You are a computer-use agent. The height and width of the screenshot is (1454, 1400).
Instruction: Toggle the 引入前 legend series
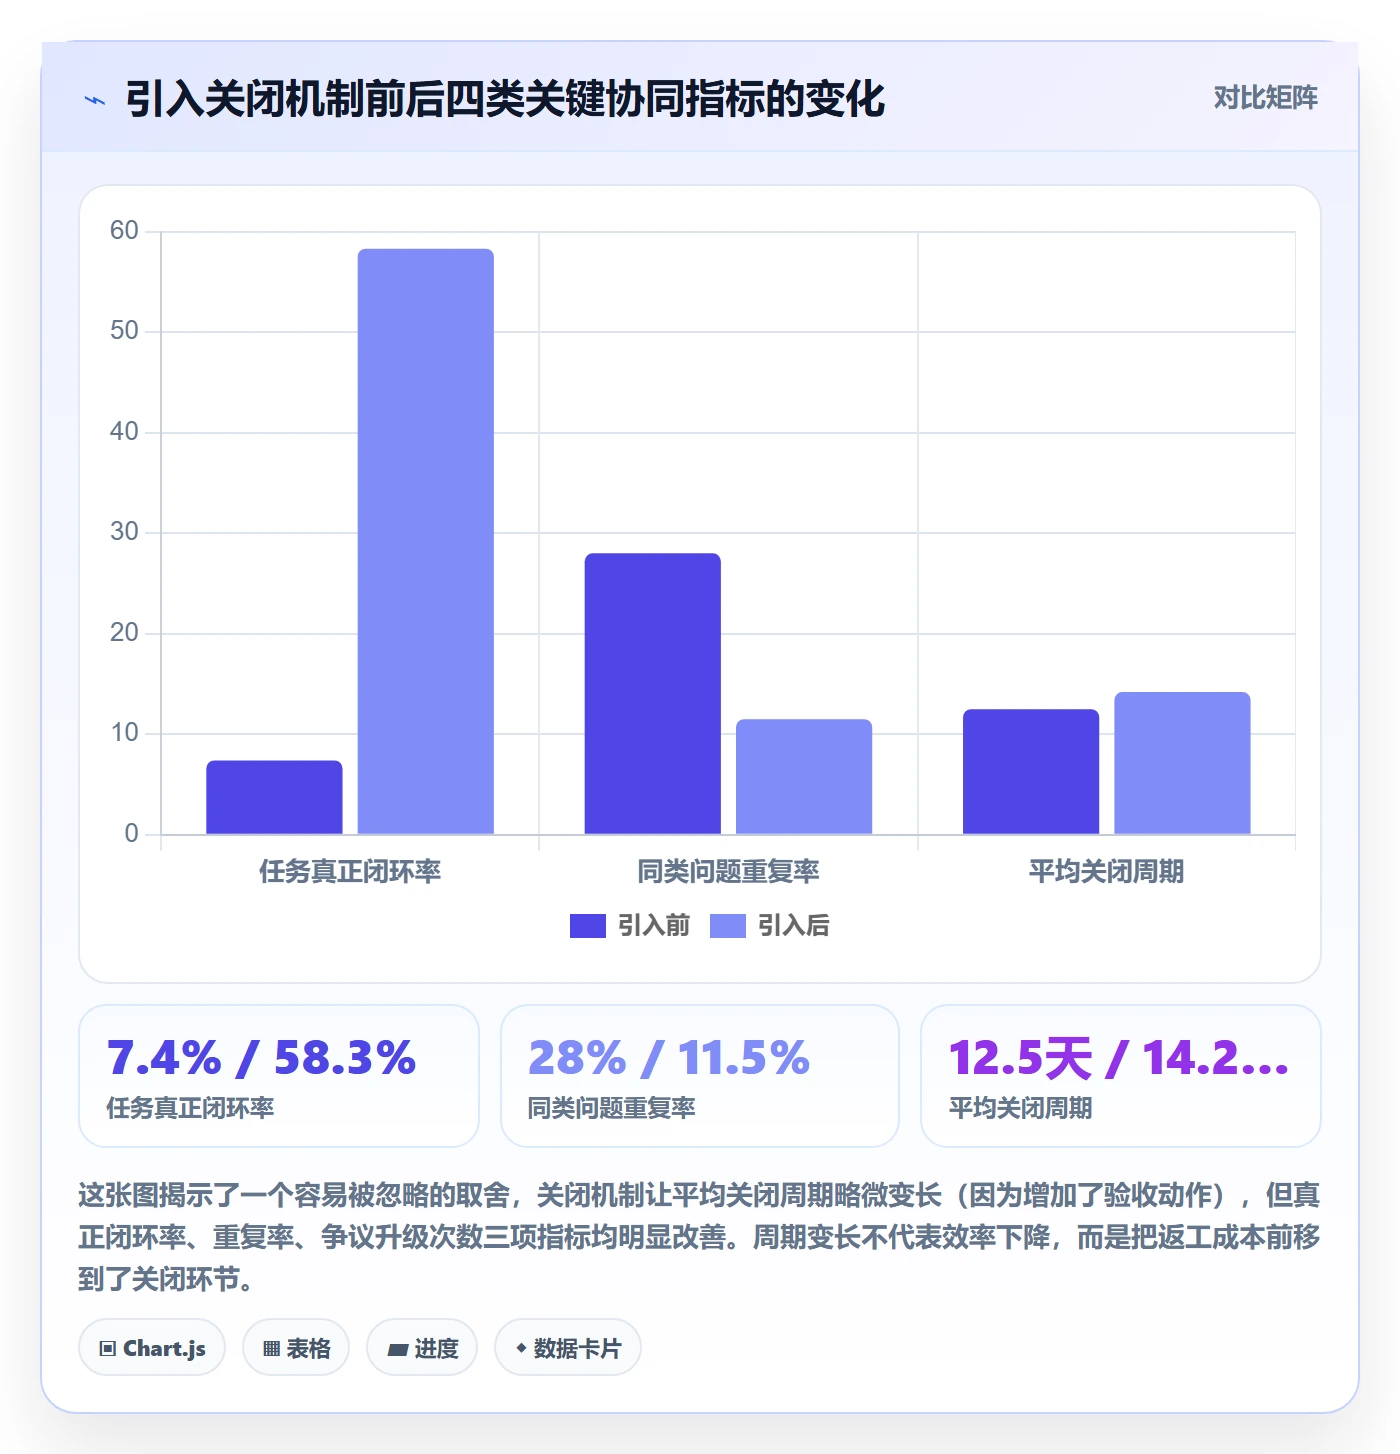click(630, 926)
